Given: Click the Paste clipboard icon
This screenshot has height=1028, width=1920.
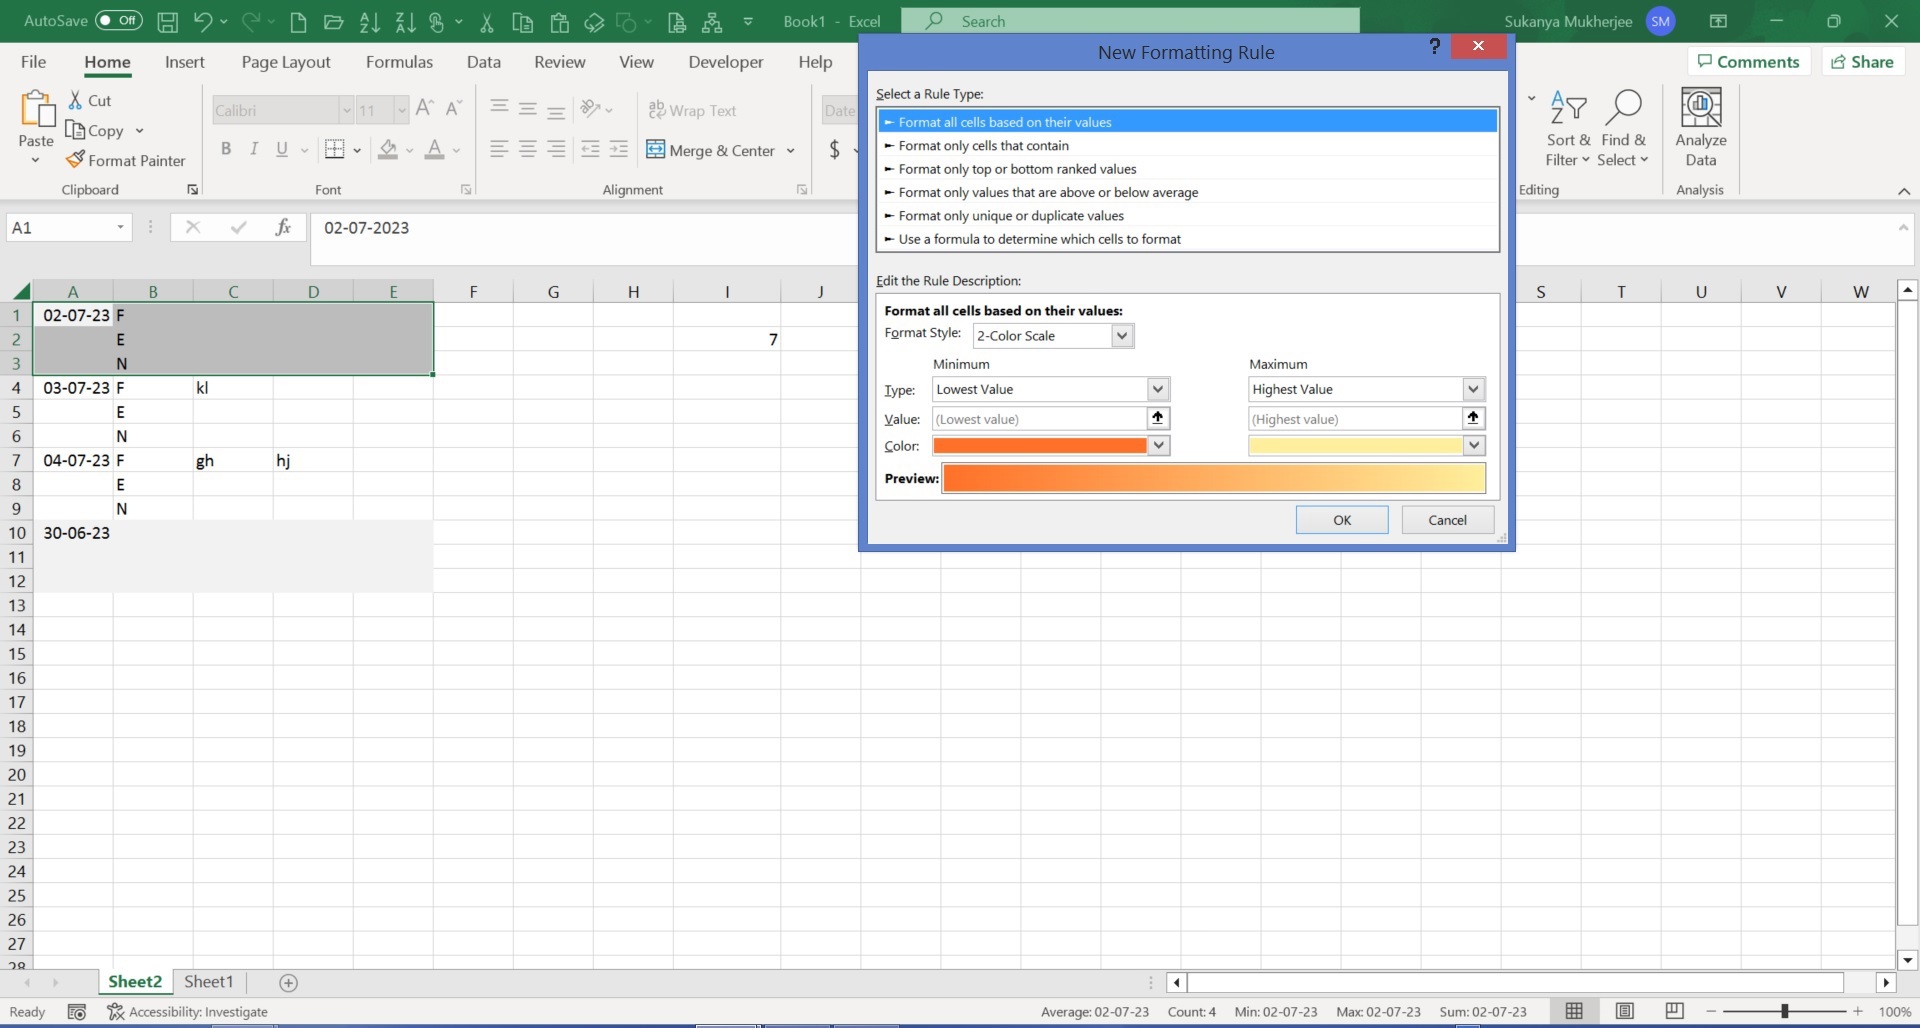Looking at the screenshot, I should coord(37,109).
